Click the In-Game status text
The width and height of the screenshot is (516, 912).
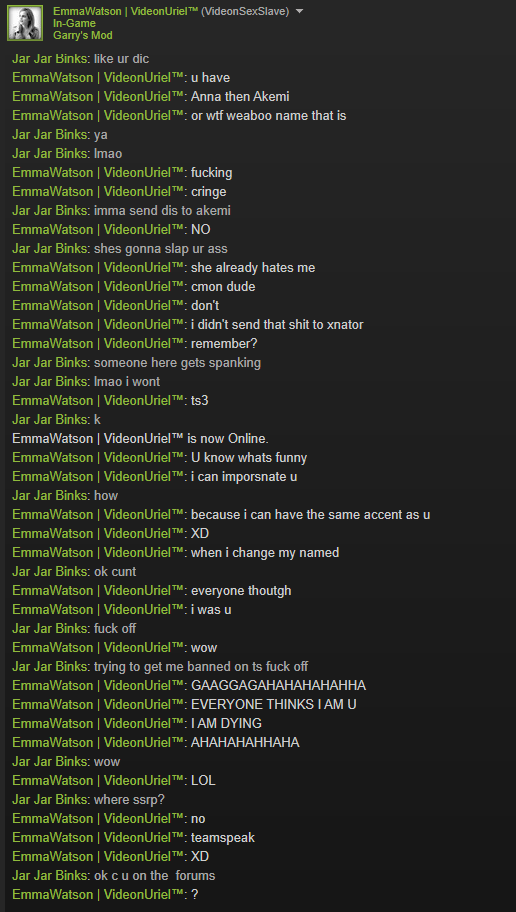click(x=74, y=23)
